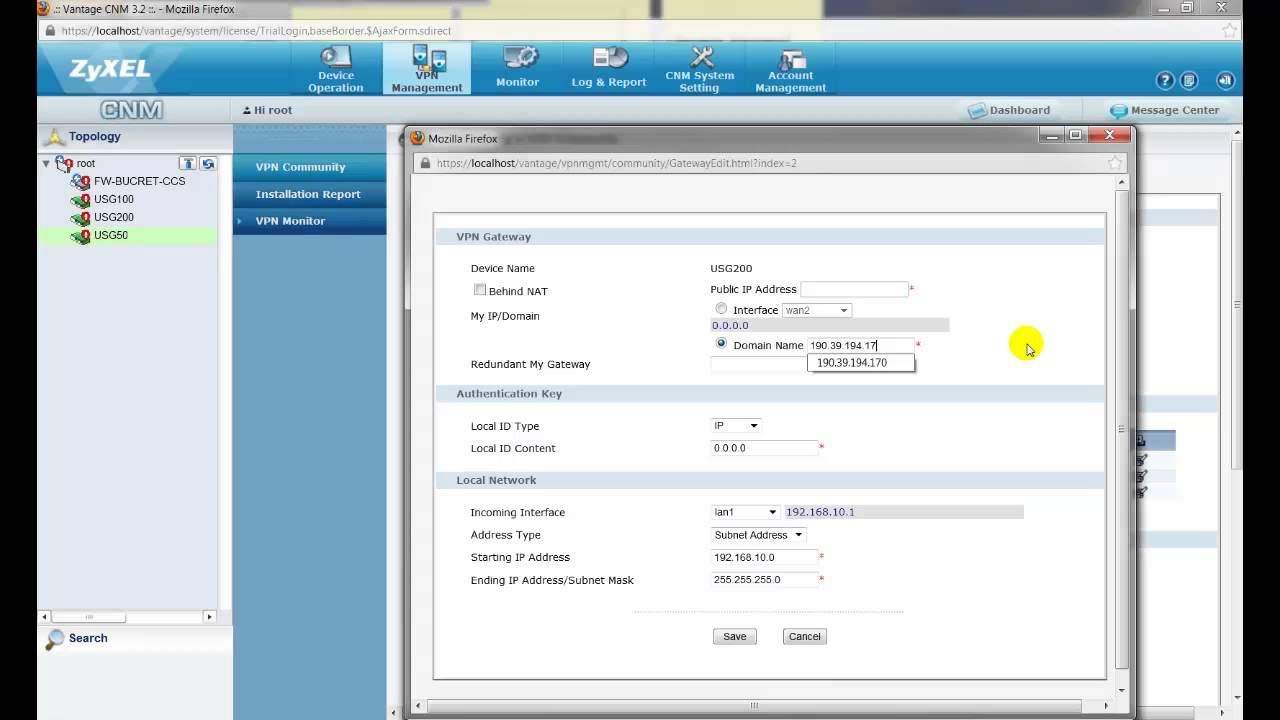Click main Firefox bookmark star icon
The height and width of the screenshot is (720, 1280).
click(1229, 31)
